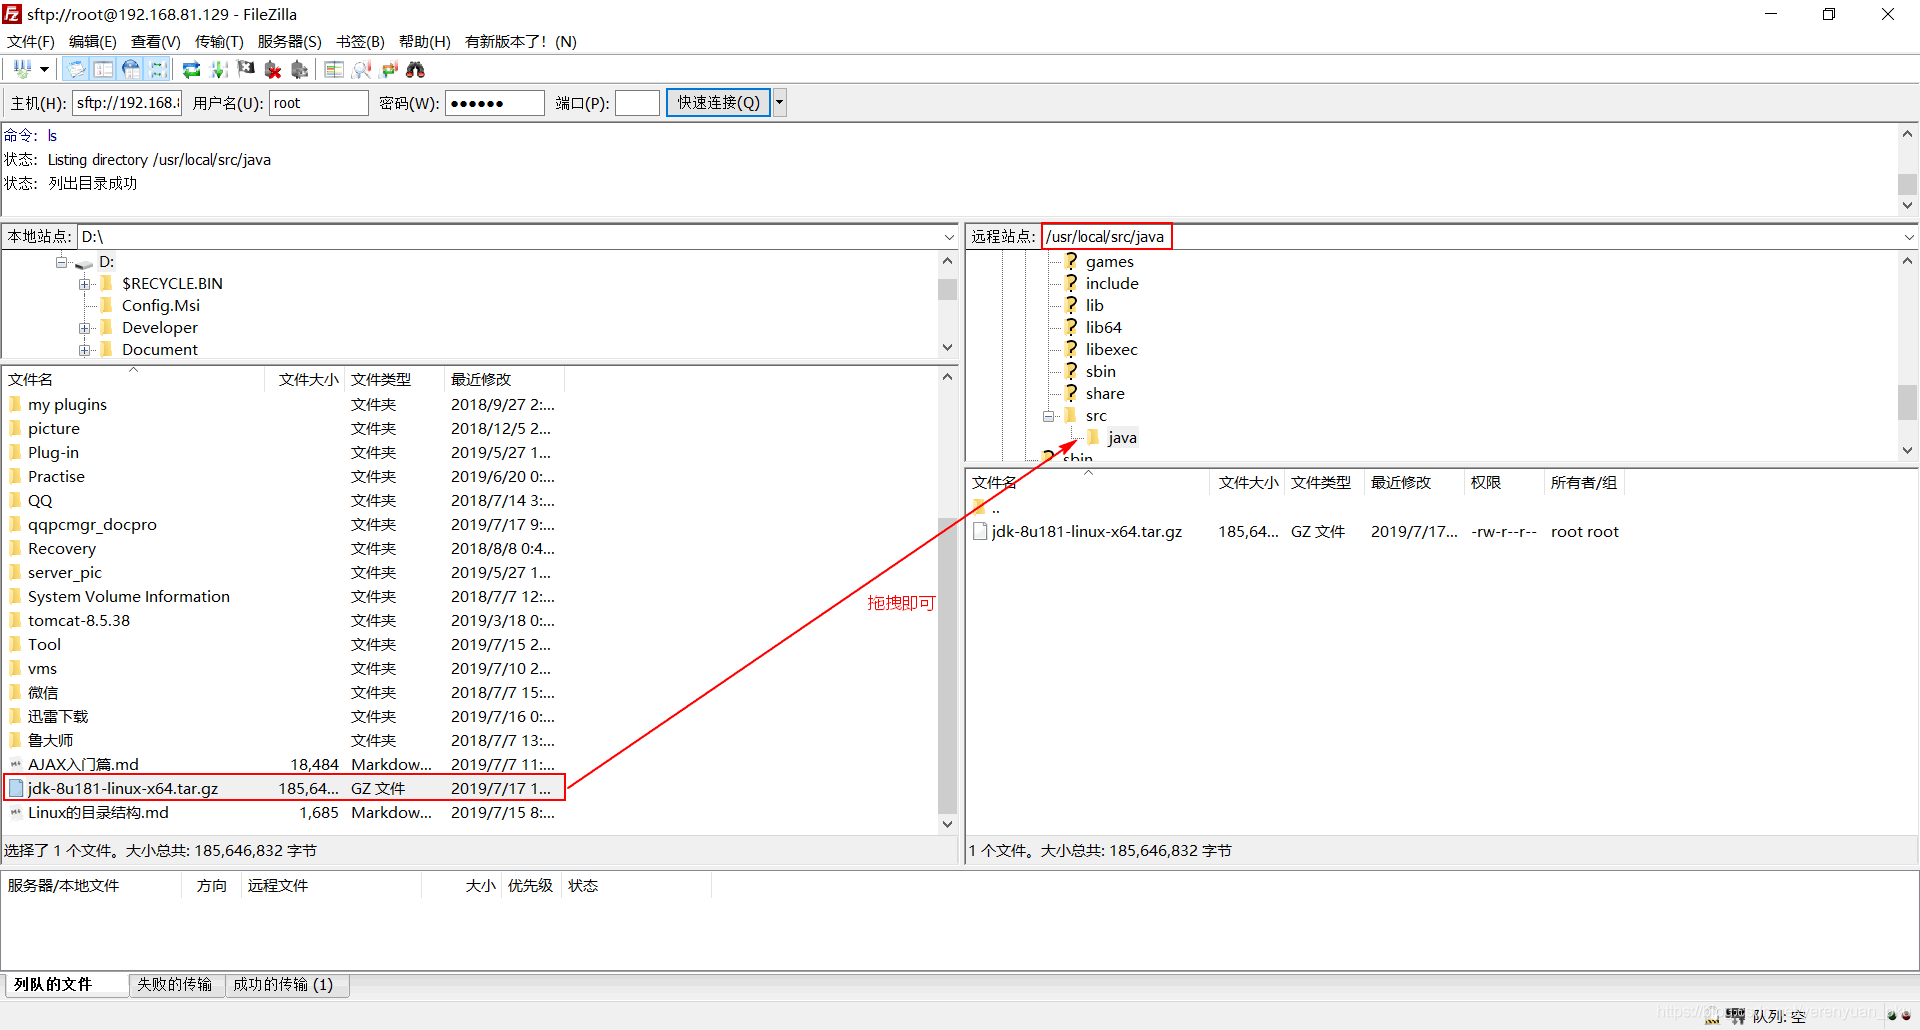Screen dimensions: 1920x1030
Task: Open the remote site path dropdown
Action: tap(1909, 237)
